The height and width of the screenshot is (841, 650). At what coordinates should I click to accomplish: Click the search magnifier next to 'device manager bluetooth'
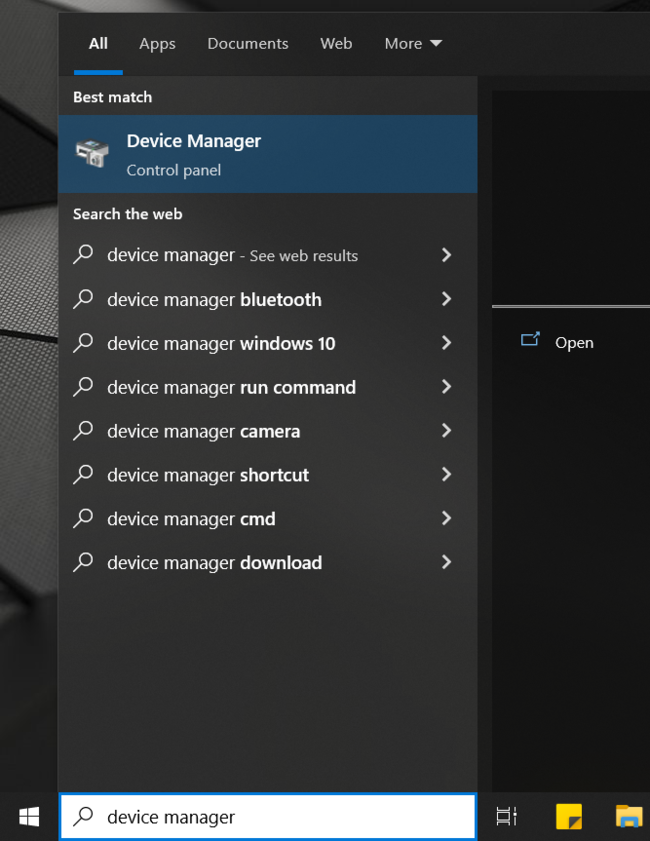click(84, 299)
